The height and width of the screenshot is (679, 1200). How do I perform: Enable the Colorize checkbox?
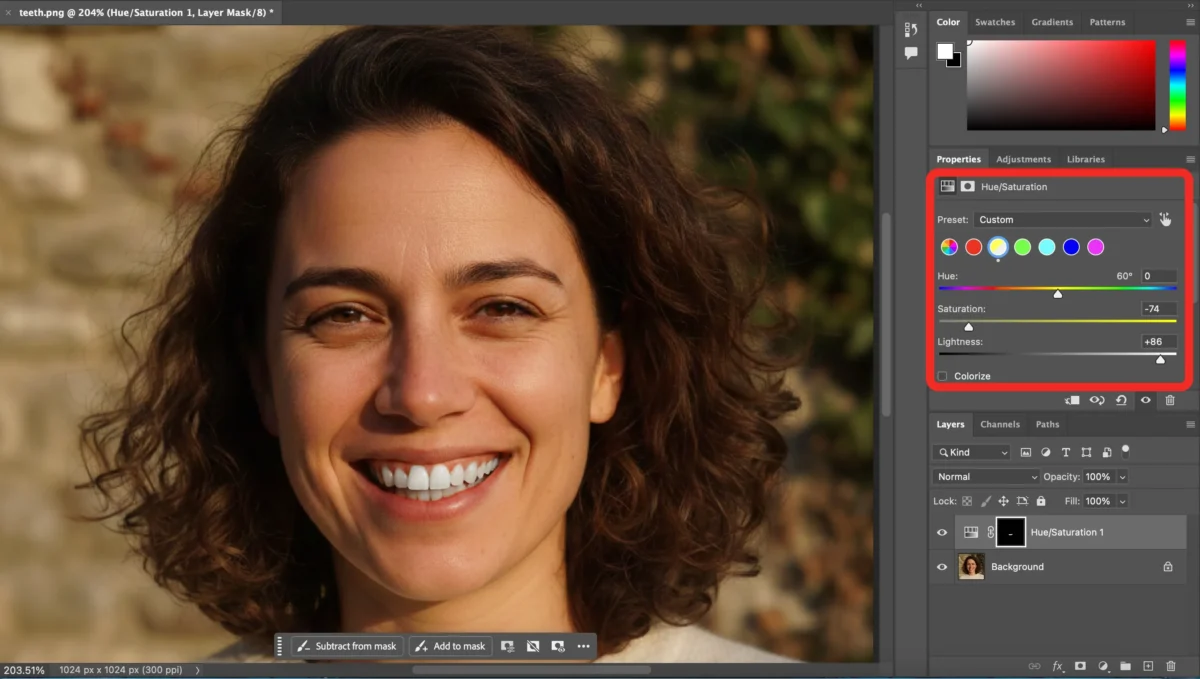[x=941, y=375]
